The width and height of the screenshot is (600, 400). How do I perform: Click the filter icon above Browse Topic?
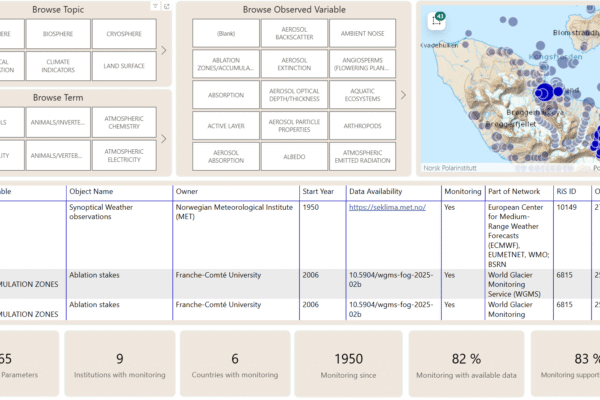pos(153,6)
